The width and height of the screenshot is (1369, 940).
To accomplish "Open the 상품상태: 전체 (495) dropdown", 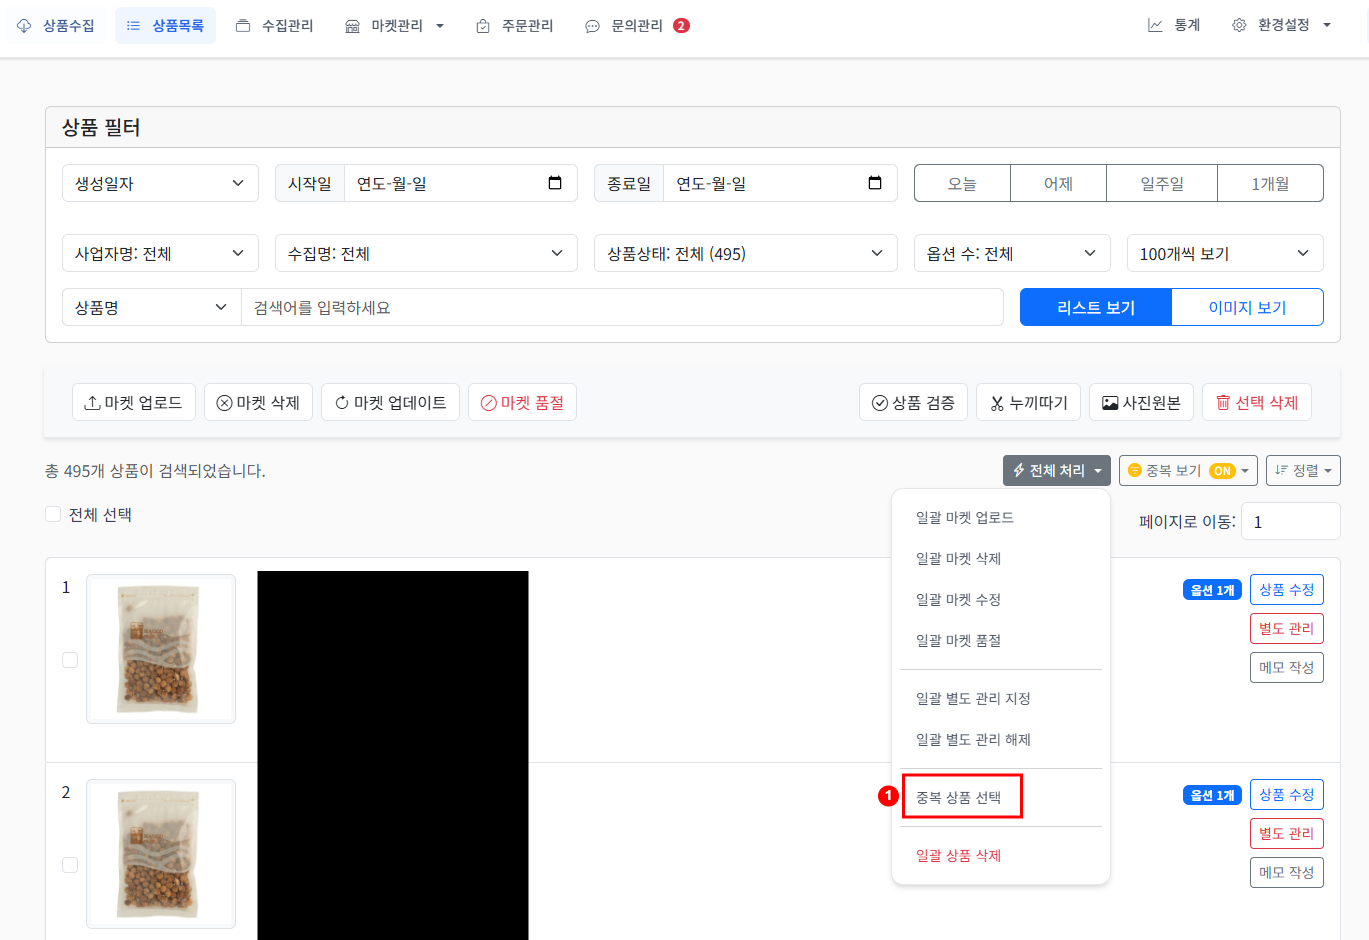I will pyautogui.click(x=746, y=253).
